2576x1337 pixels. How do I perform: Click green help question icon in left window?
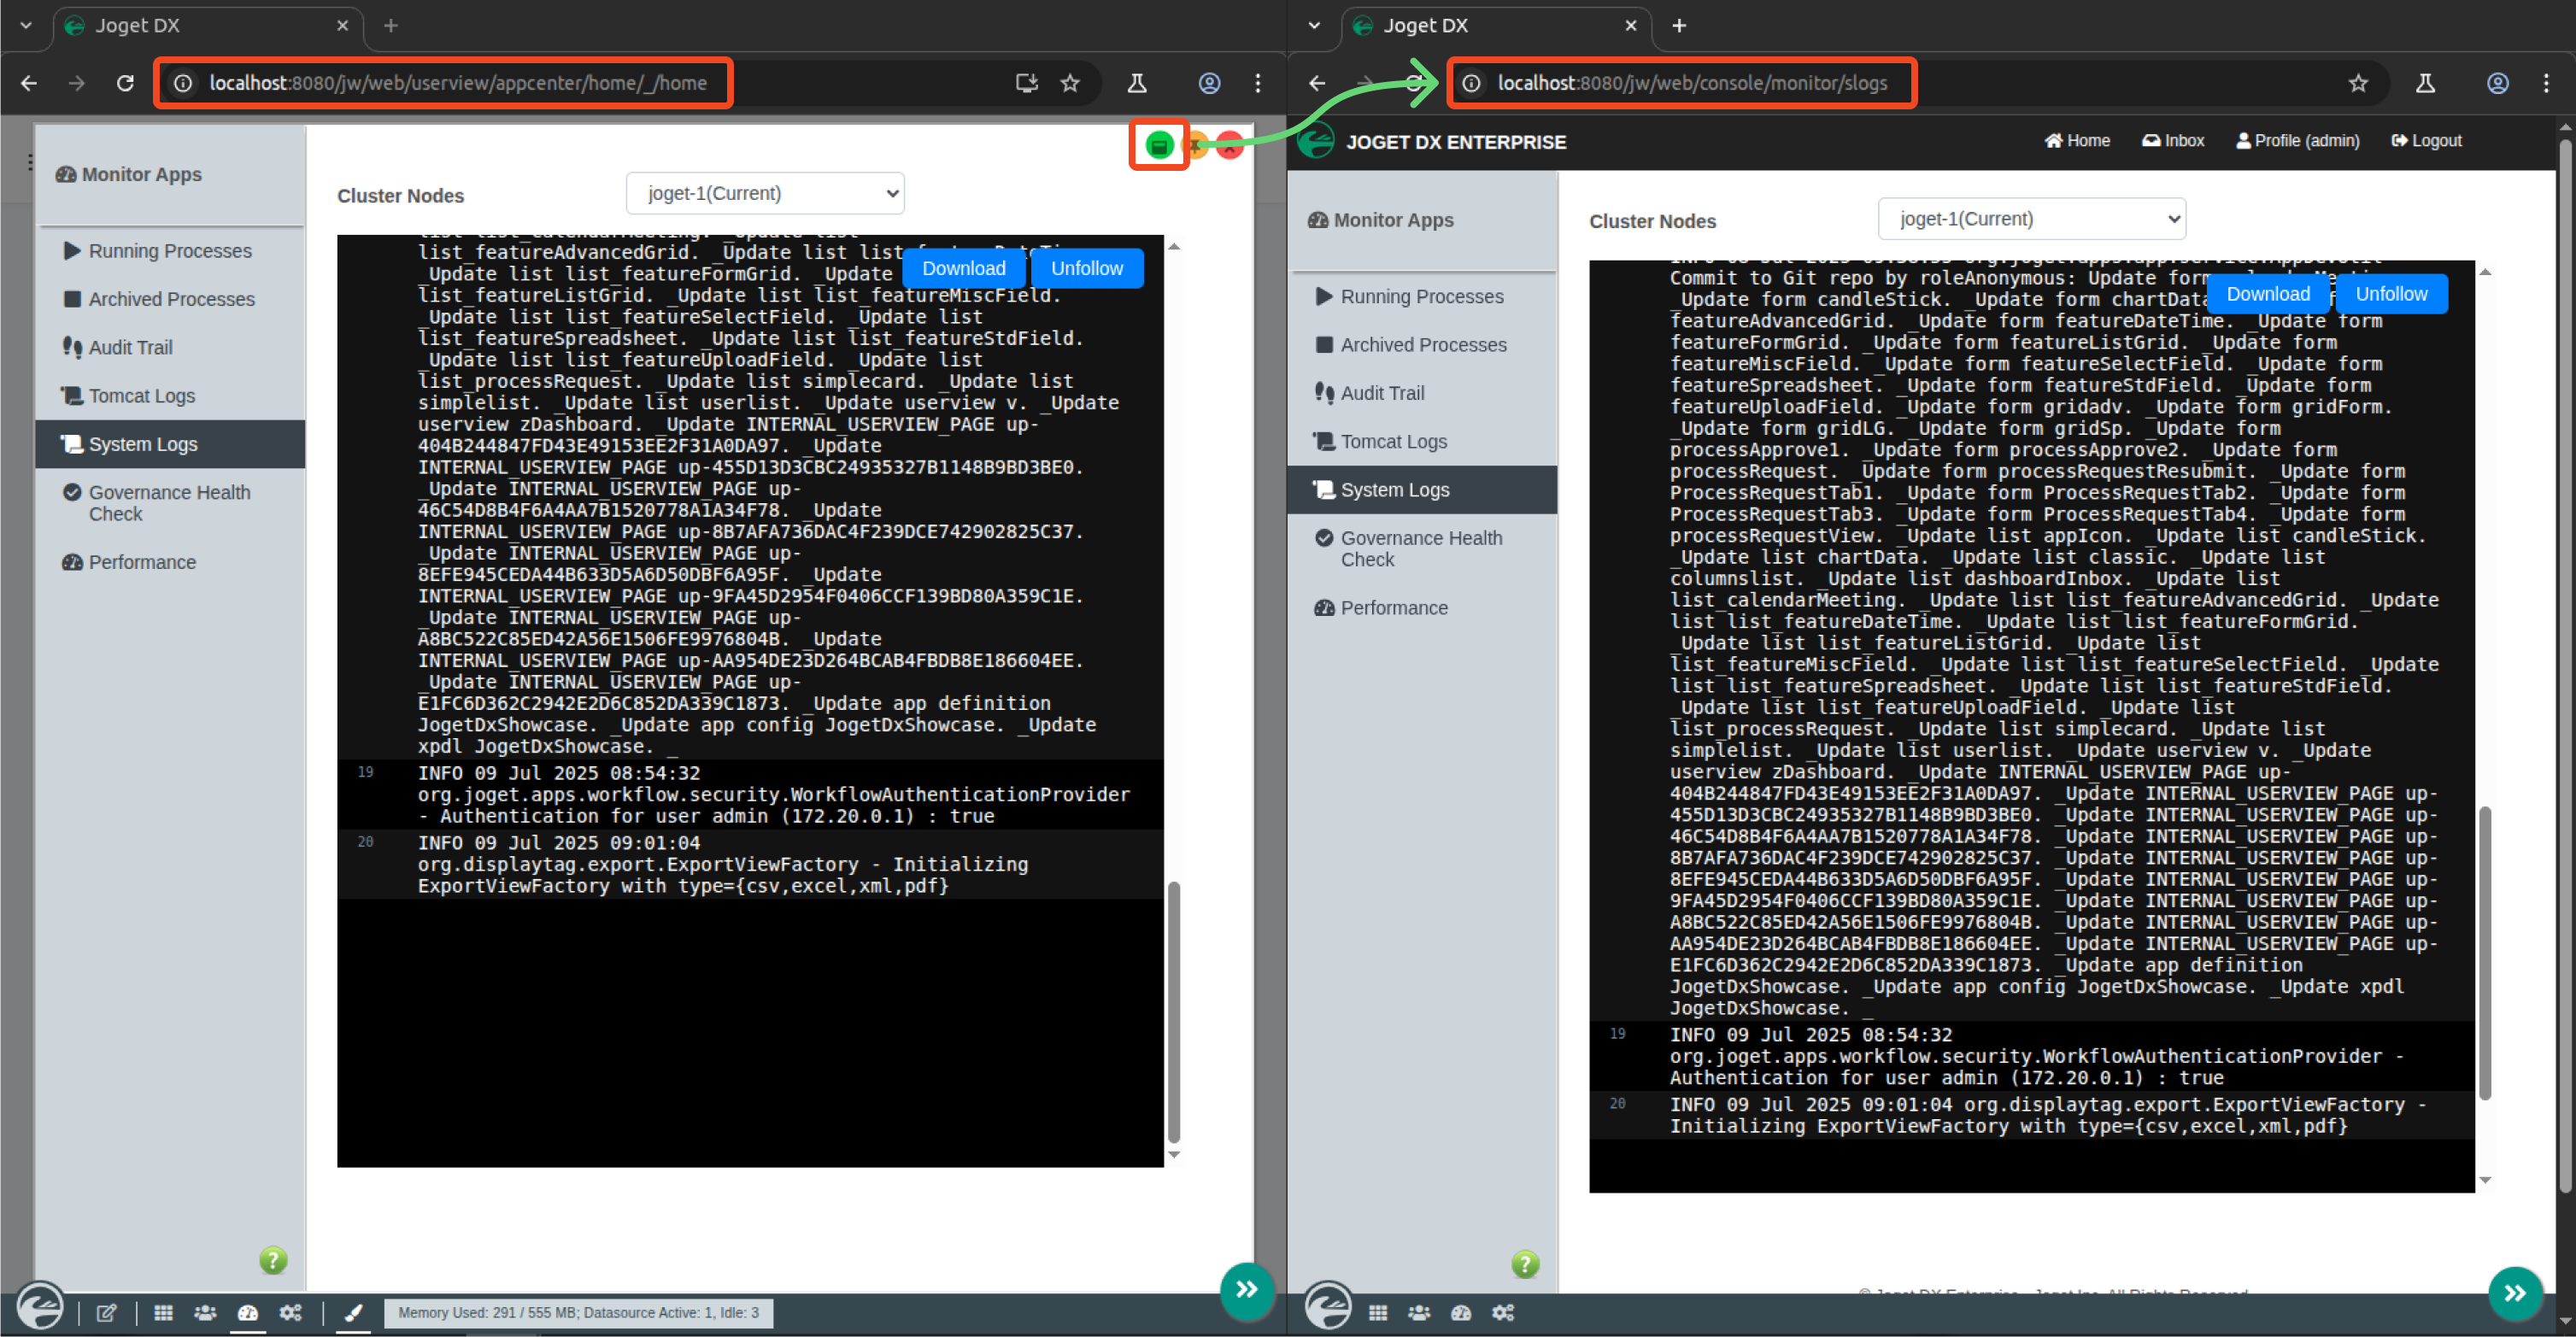[273, 1260]
